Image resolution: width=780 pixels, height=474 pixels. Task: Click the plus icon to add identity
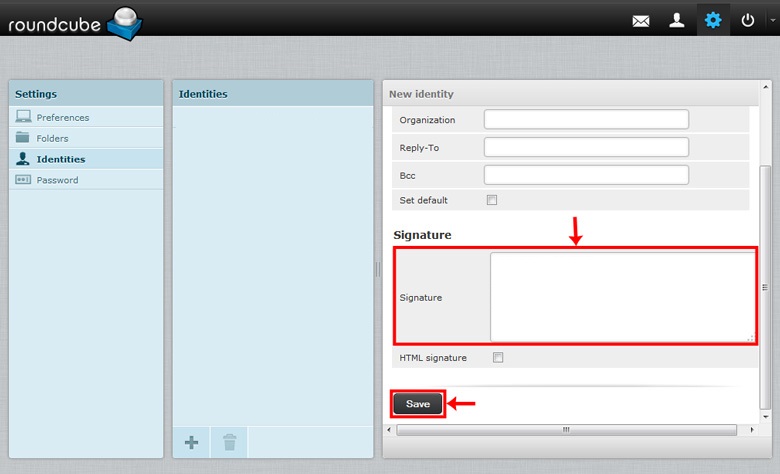[x=191, y=441]
